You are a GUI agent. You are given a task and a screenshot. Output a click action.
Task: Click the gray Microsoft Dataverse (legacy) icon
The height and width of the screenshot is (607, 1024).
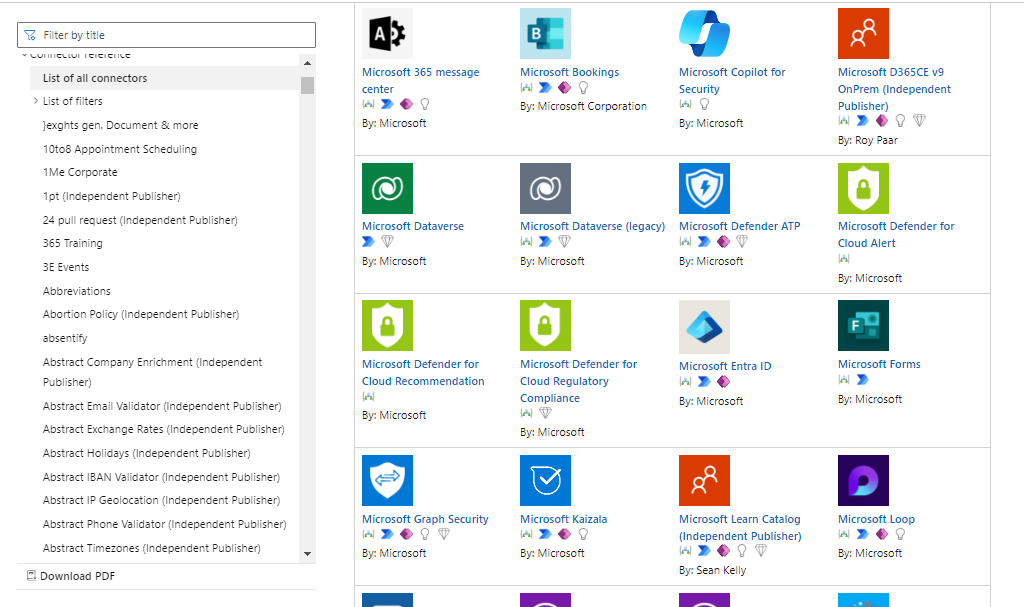(x=545, y=188)
